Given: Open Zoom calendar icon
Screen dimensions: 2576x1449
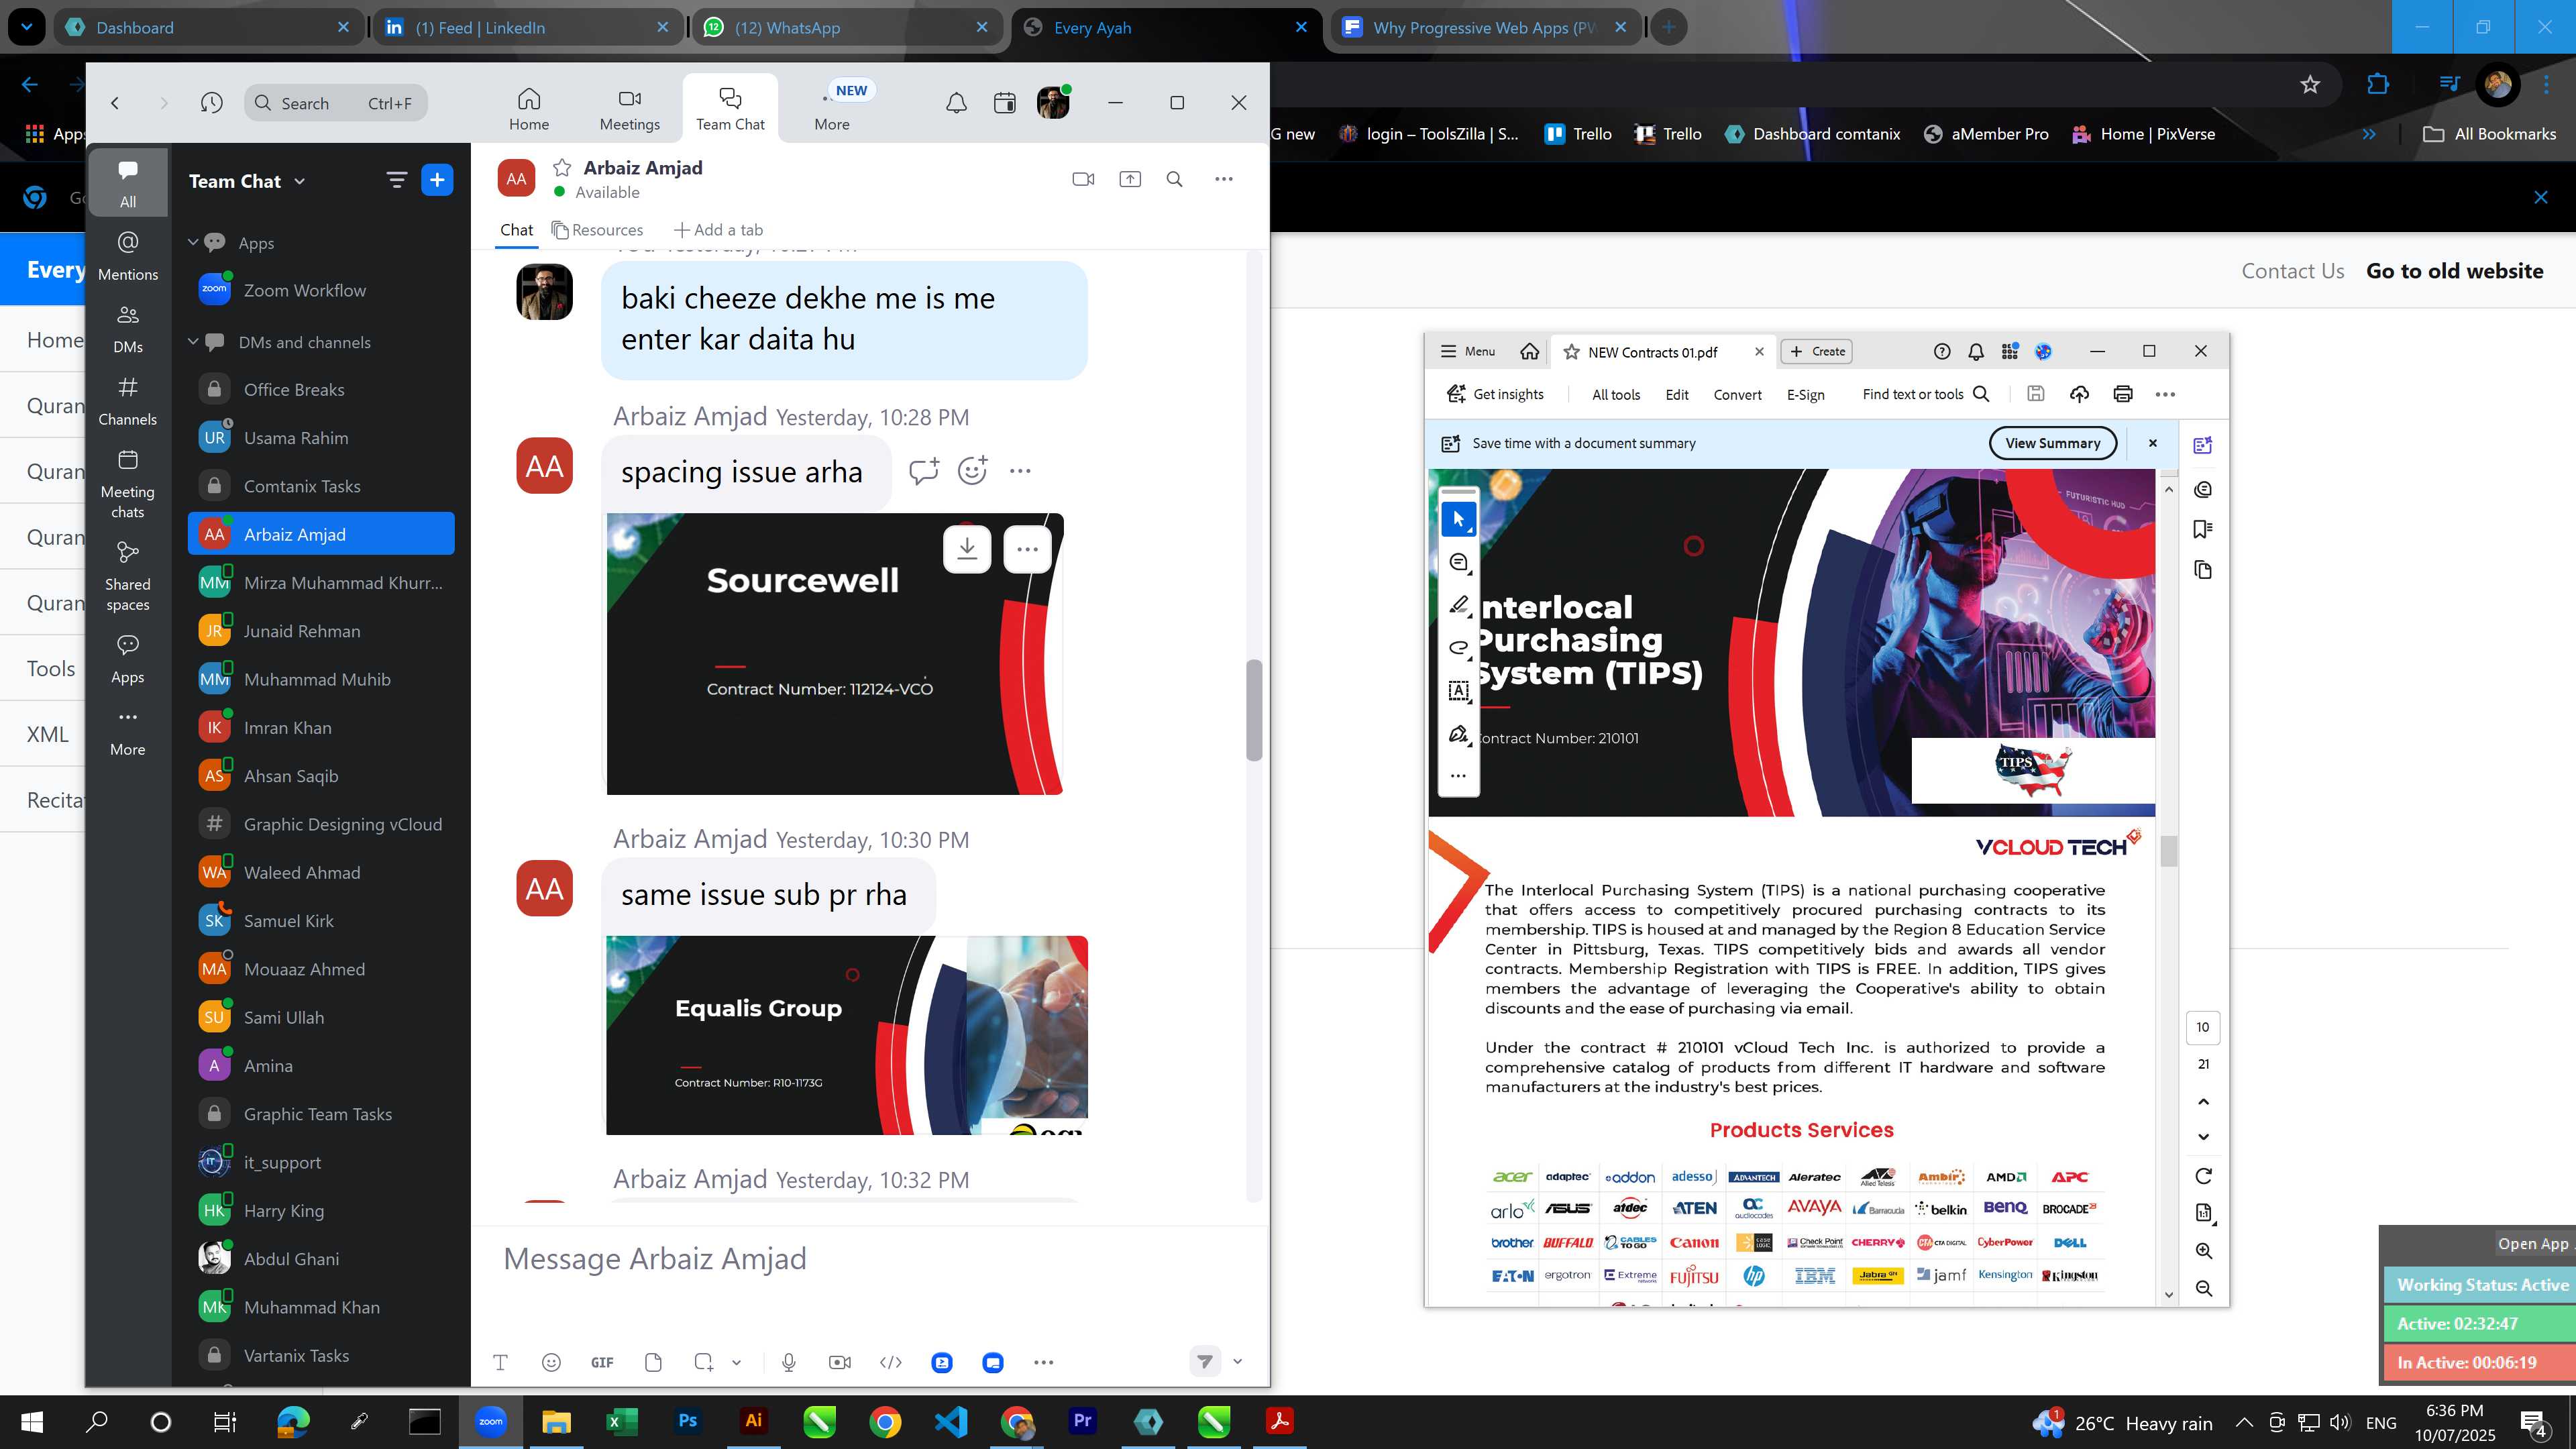Looking at the screenshot, I should coord(1005,102).
